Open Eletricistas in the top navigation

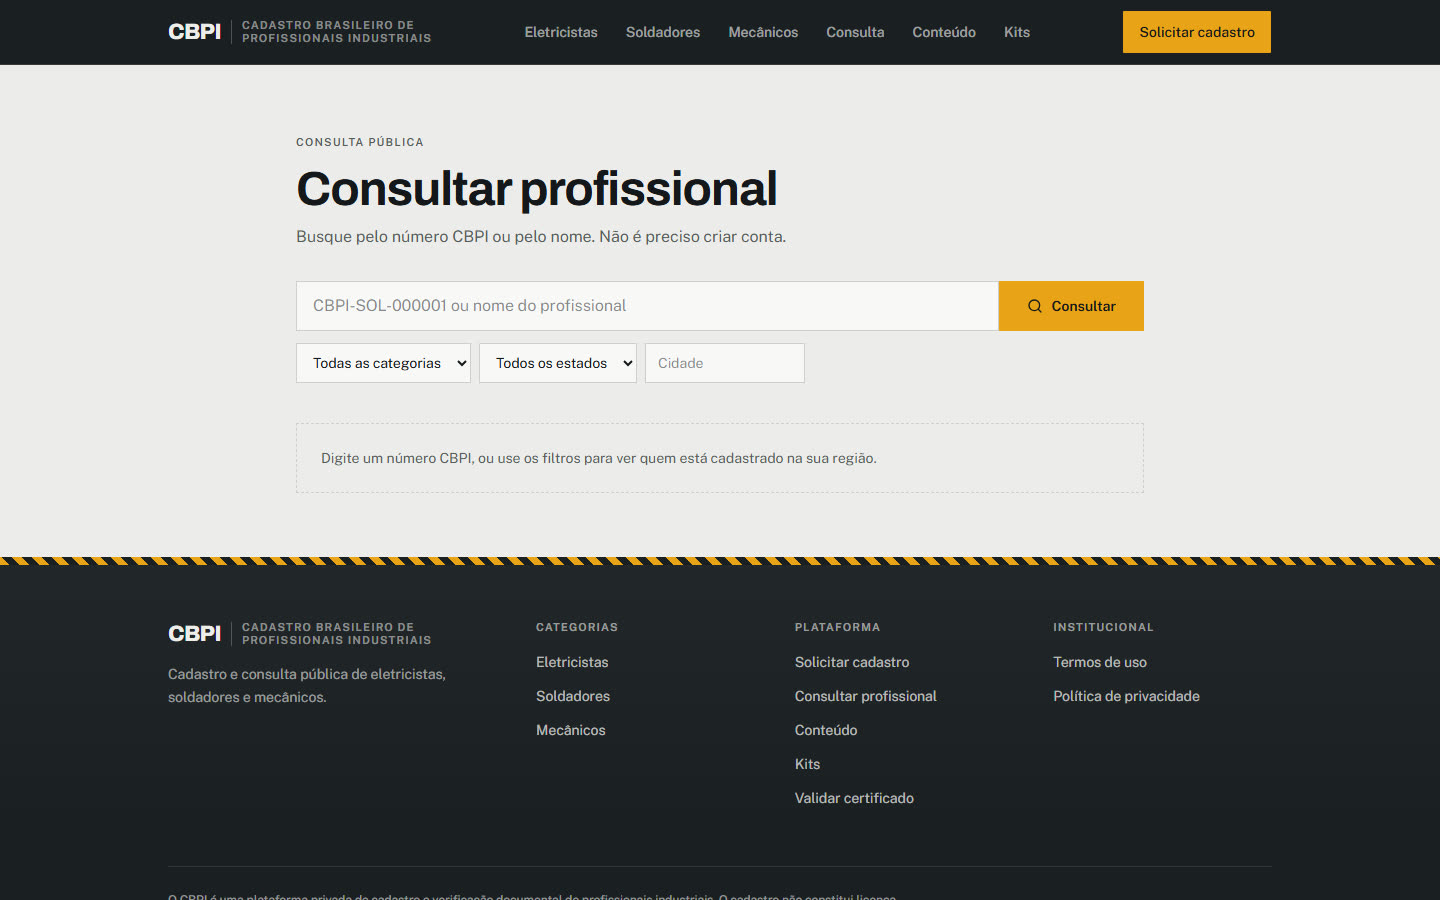click(x=561, y=32)
